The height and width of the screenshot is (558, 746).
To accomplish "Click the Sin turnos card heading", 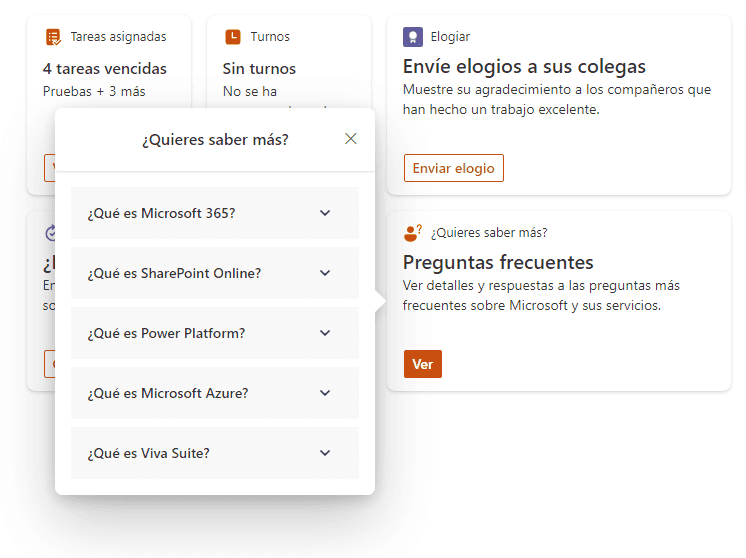I will click(x=259, y=69).
